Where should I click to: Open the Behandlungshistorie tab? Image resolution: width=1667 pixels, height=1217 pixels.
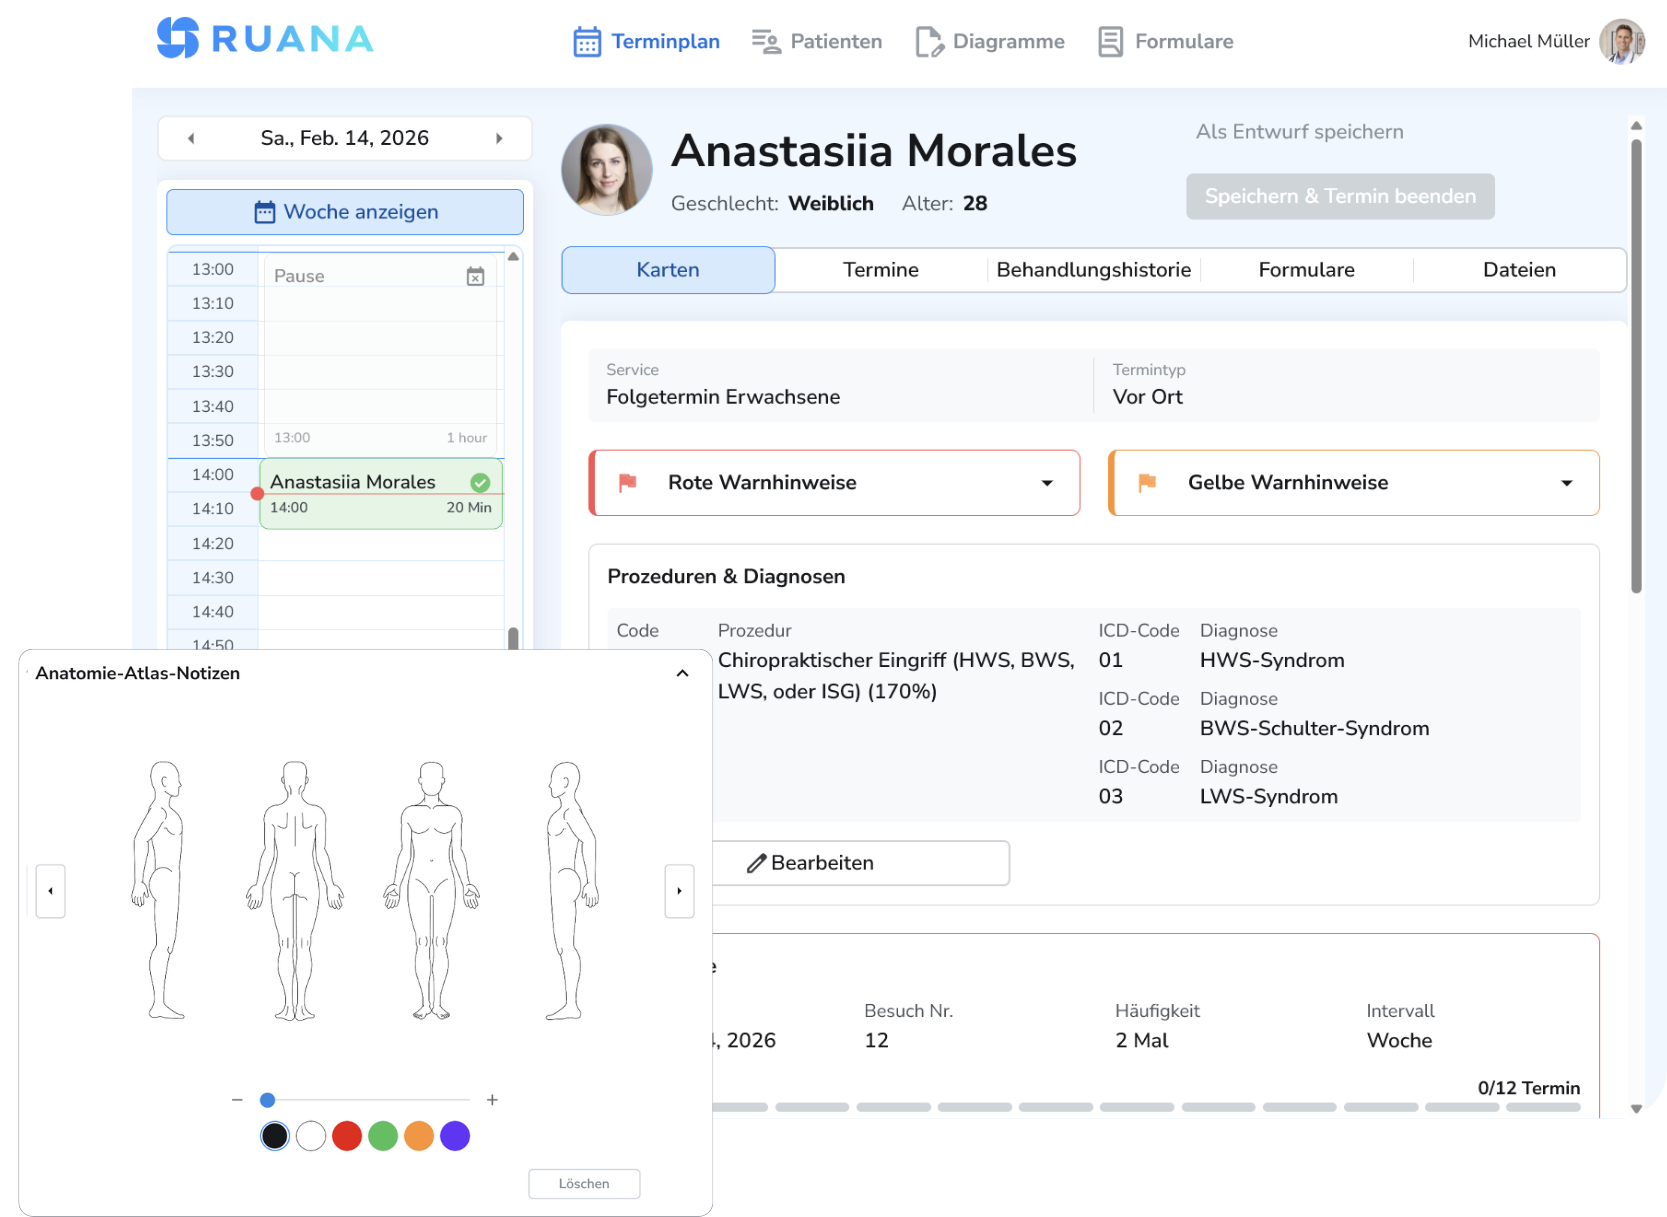coord(1093,269)
